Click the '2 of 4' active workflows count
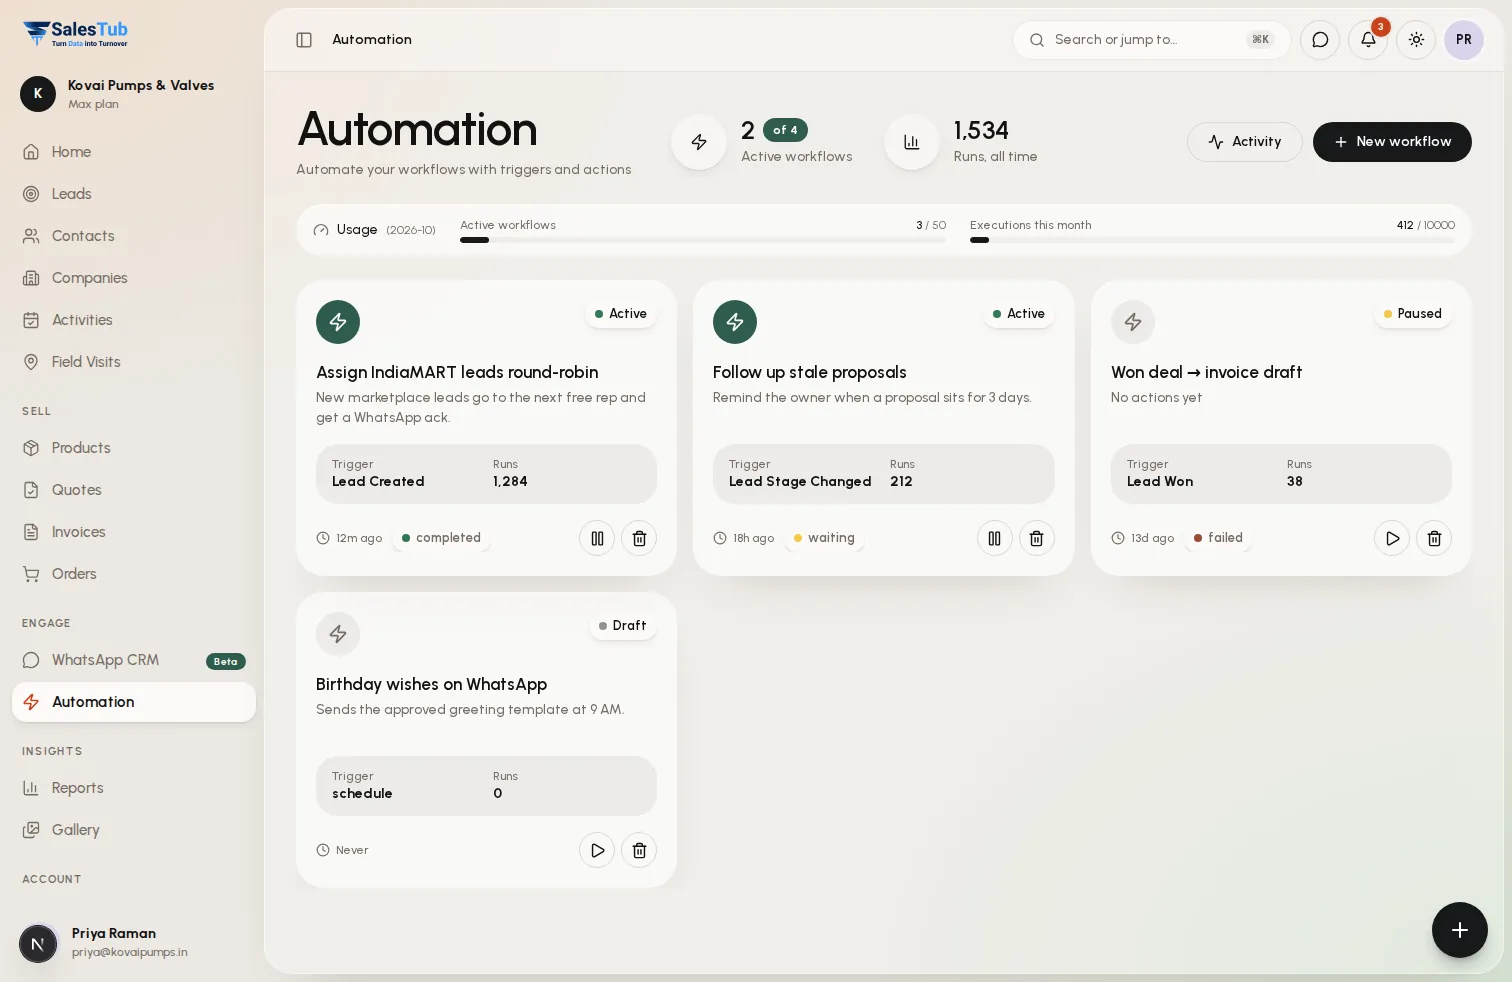 pos(774,130)
